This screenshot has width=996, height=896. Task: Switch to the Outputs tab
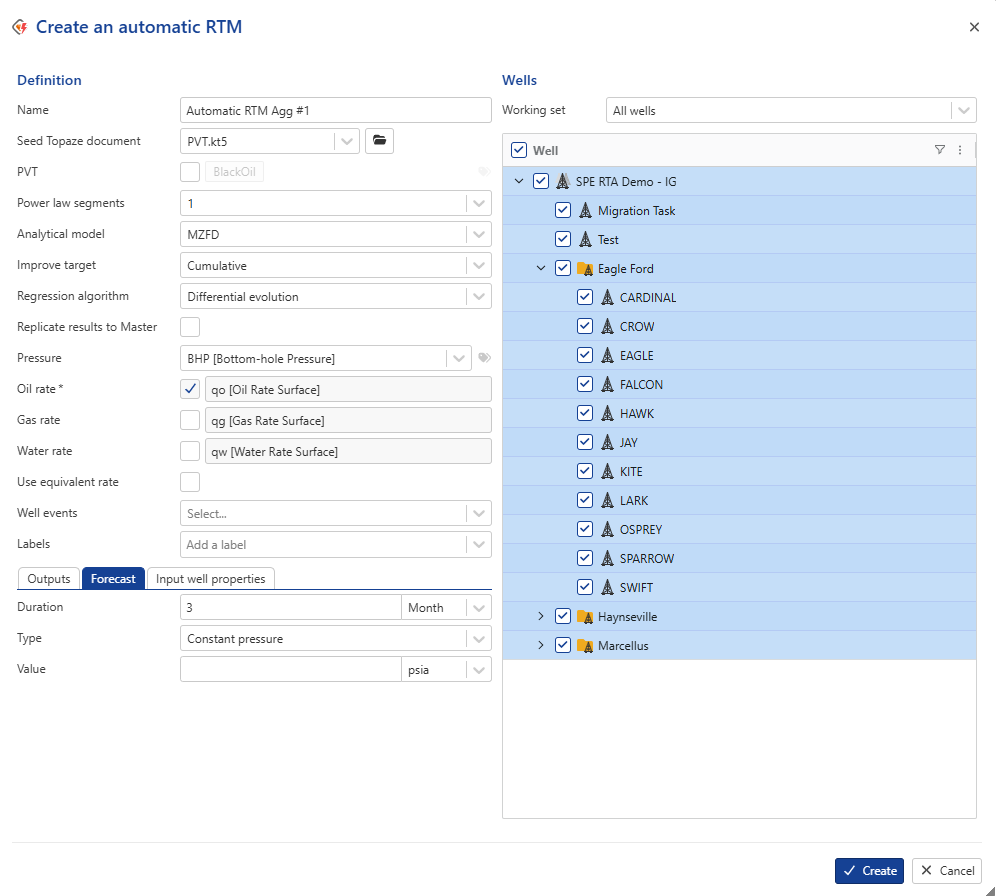pyautogui.click(x=49, y=579)
